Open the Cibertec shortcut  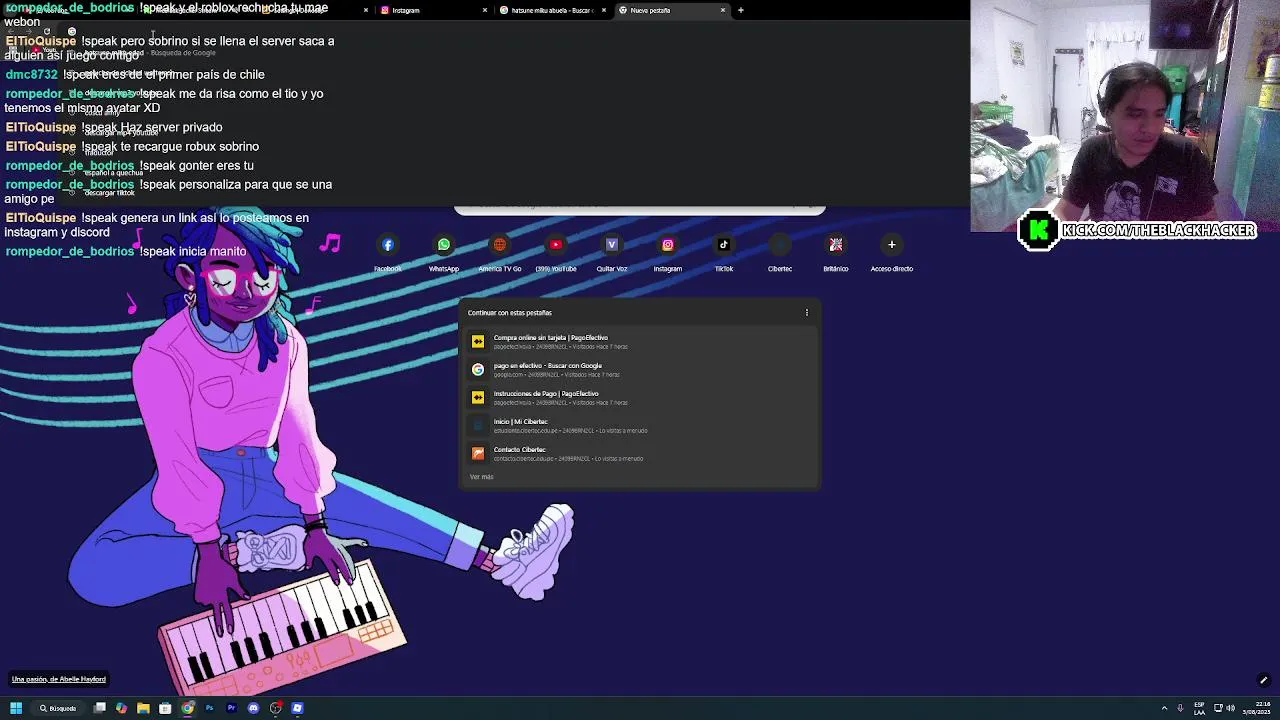[780, 252]
